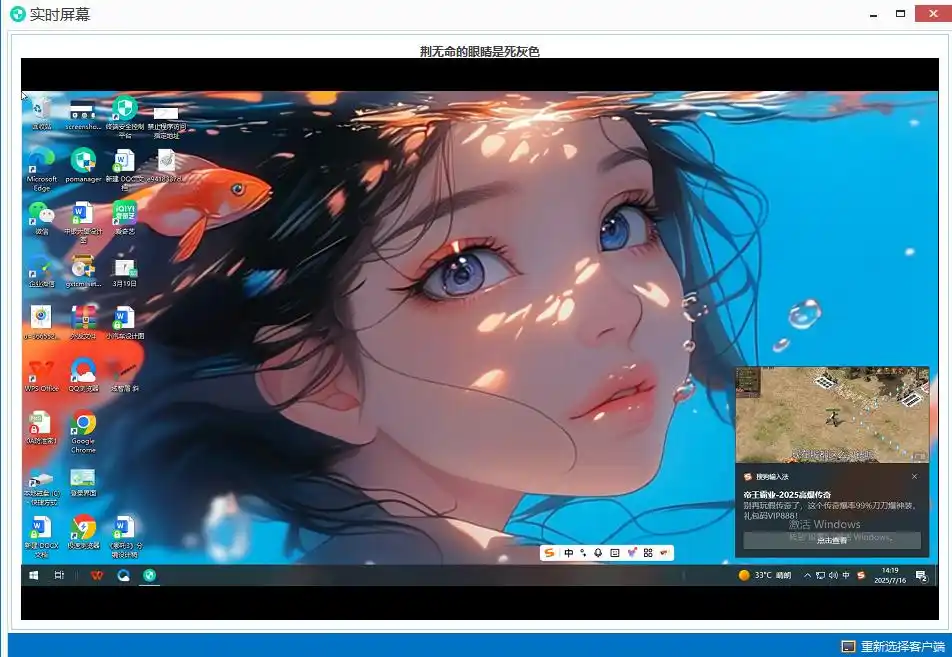
Task: Toggle the 中 input indicator in system tray
Action: click(846, 575)
